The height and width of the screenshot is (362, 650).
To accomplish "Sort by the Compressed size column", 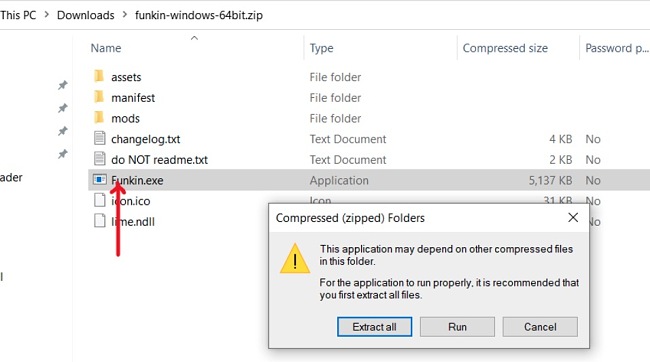I will tap(505, 48).
